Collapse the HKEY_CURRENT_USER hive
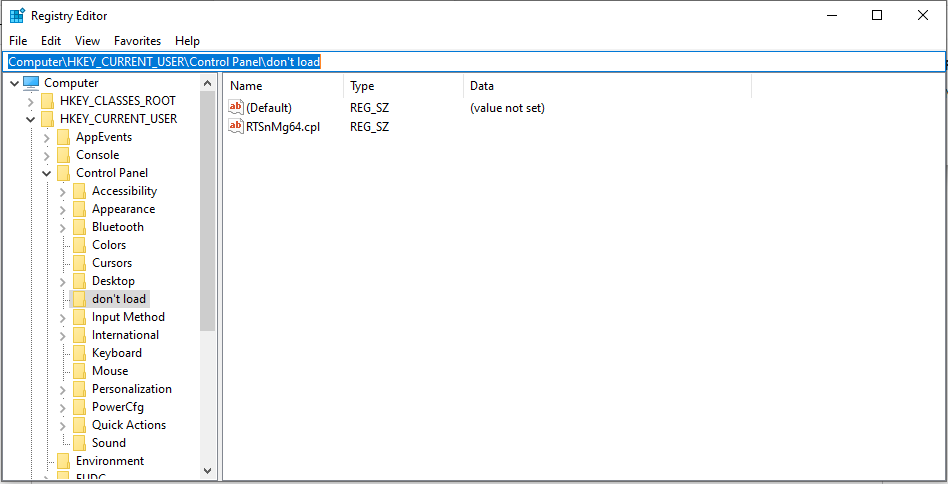The width and height of the screenshot is (948, 484). [30, 119]
